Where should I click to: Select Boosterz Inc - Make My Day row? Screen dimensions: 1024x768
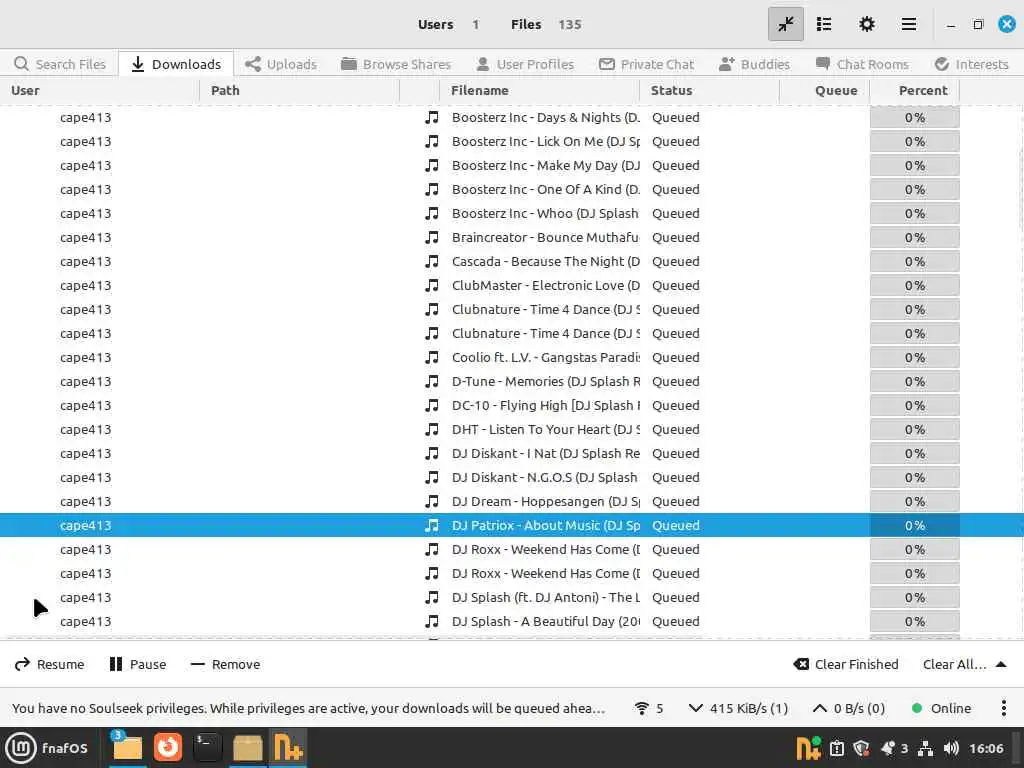pyautogui.click(x=512, y=166)
